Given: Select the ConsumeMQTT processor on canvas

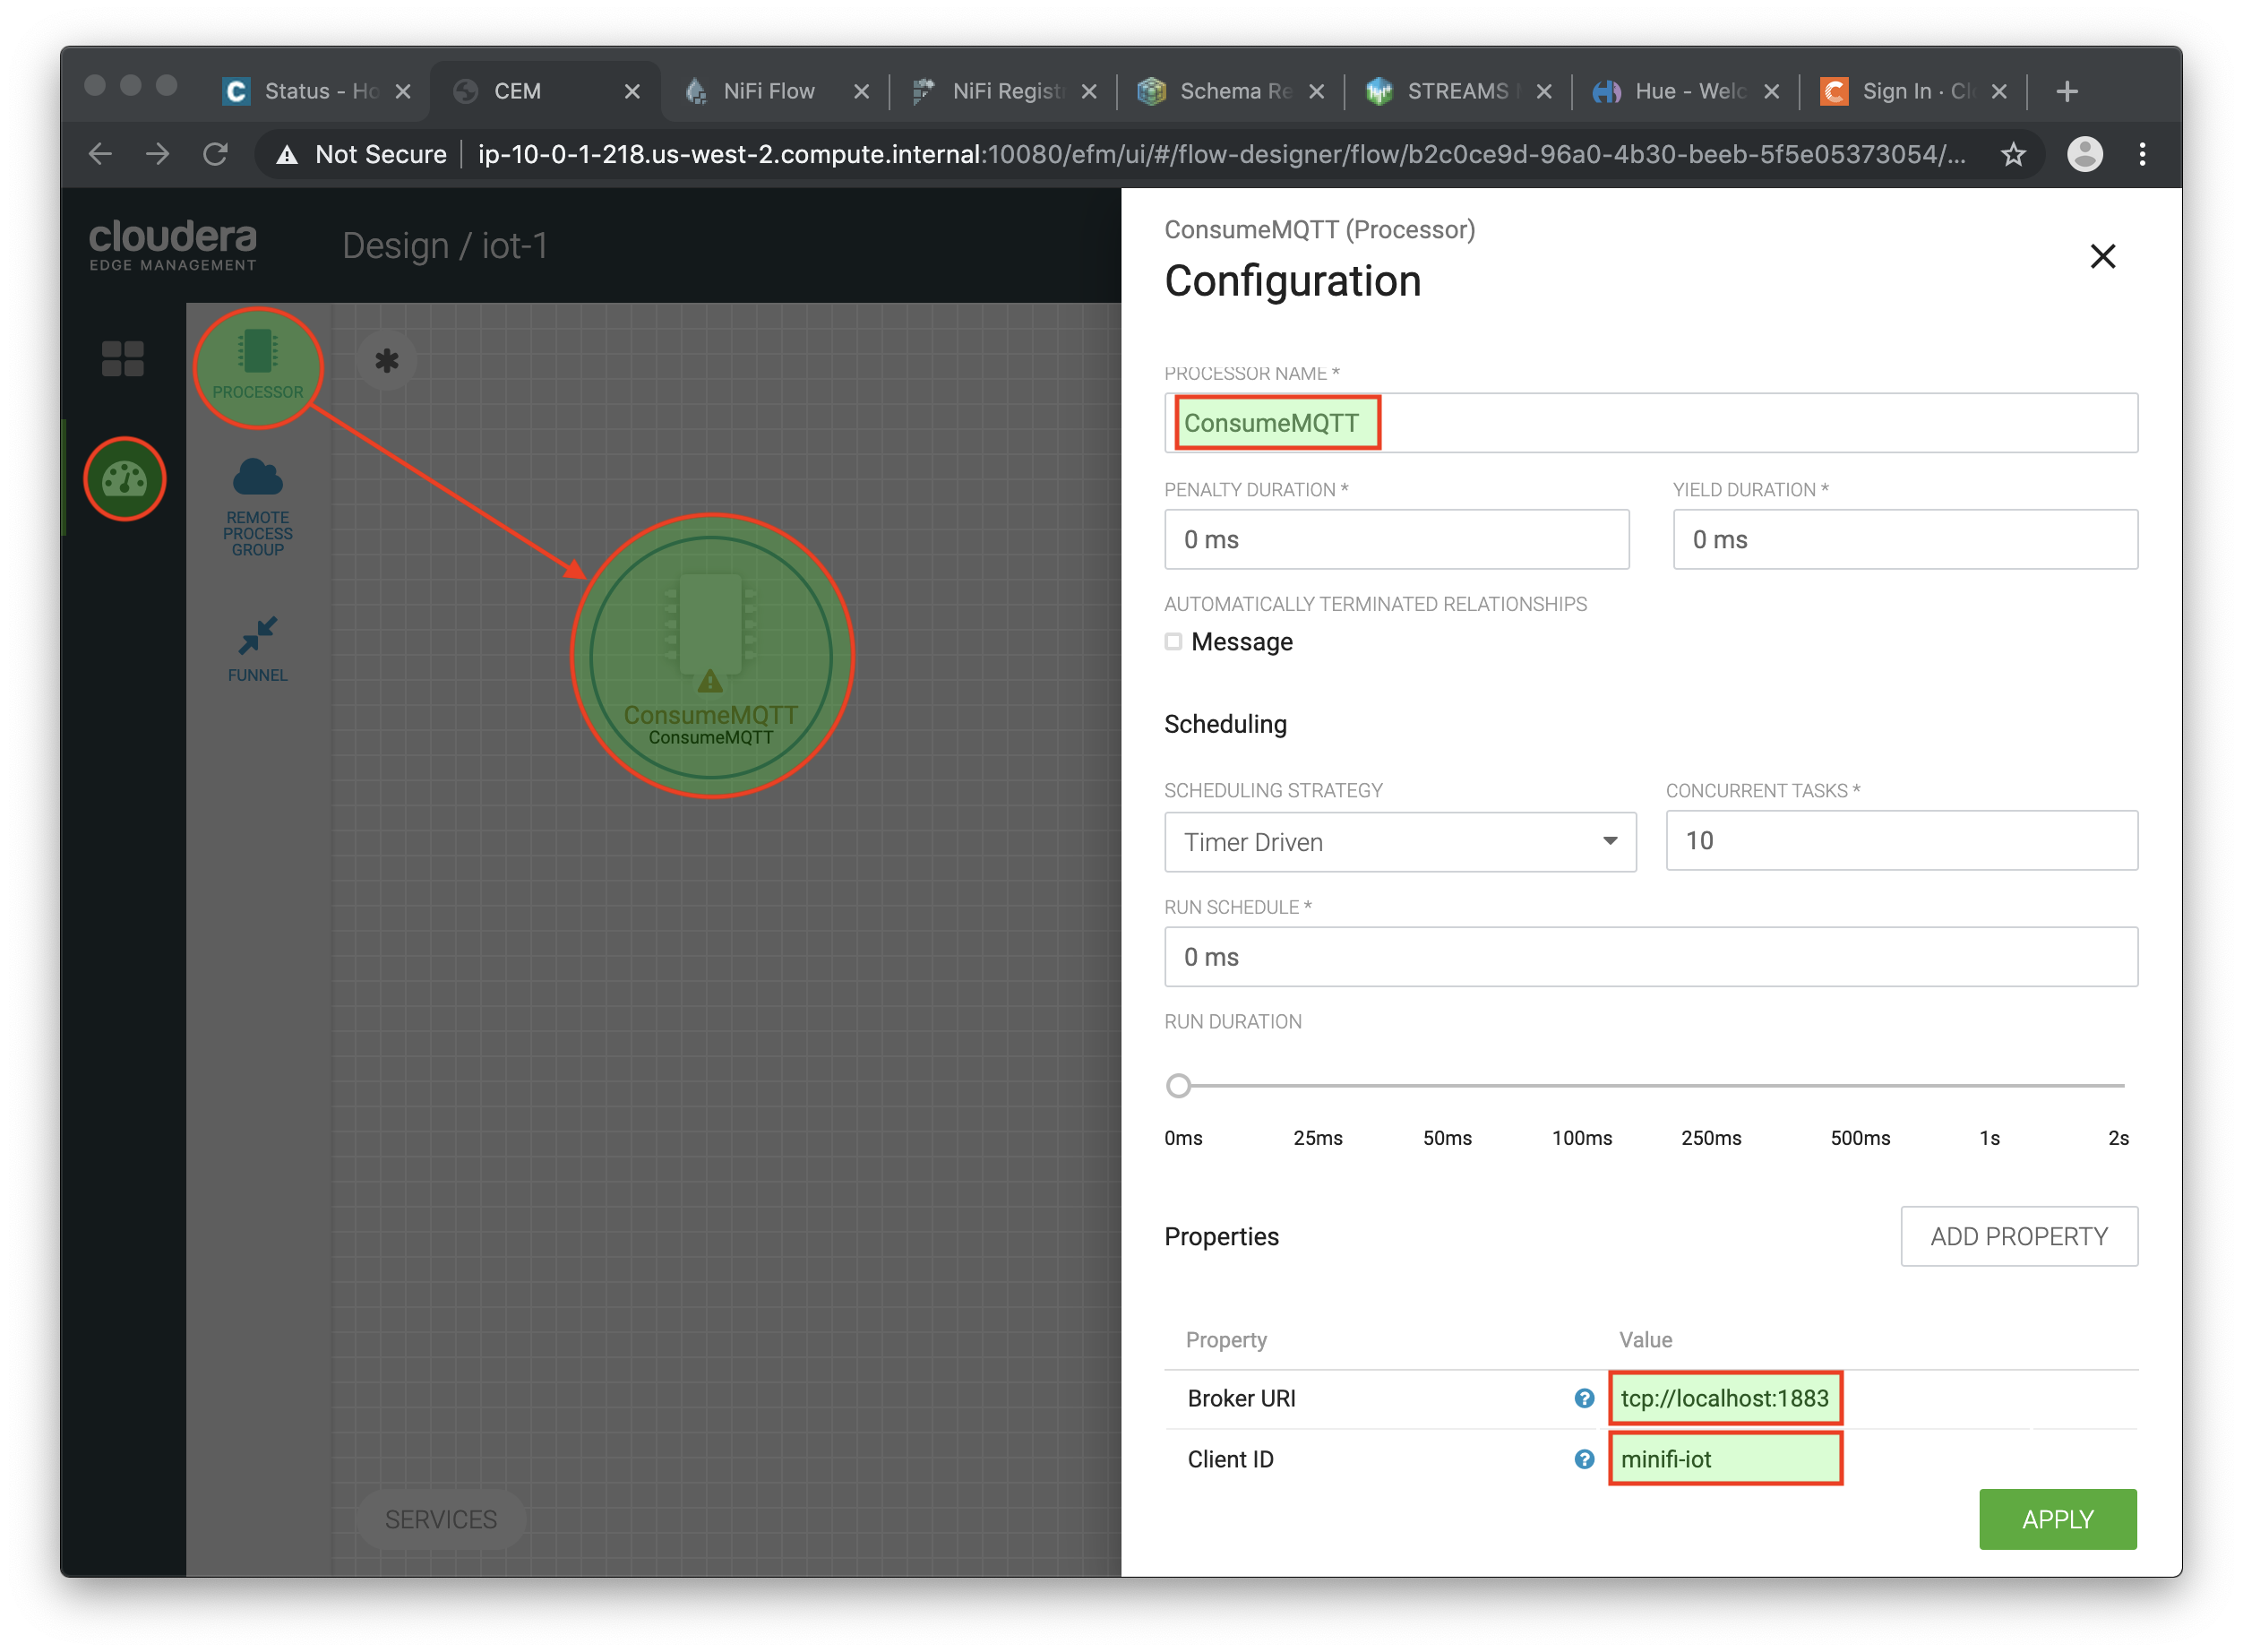Looking at the screenshot, I should click(711, 656).
